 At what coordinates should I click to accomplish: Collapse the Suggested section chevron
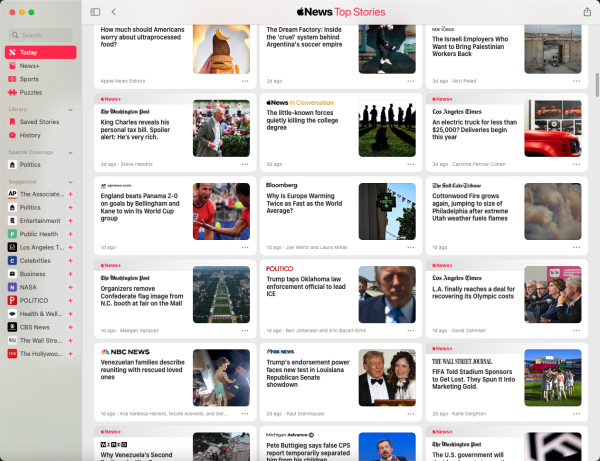(x=70, y=182)
